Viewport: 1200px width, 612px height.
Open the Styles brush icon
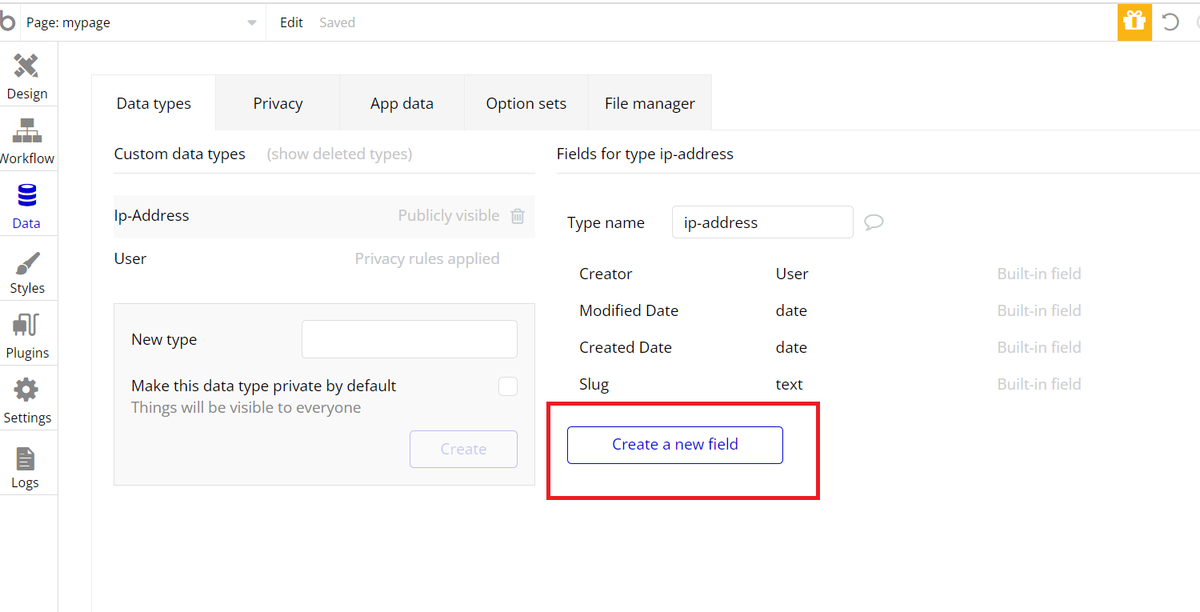(x=27, y=264)
